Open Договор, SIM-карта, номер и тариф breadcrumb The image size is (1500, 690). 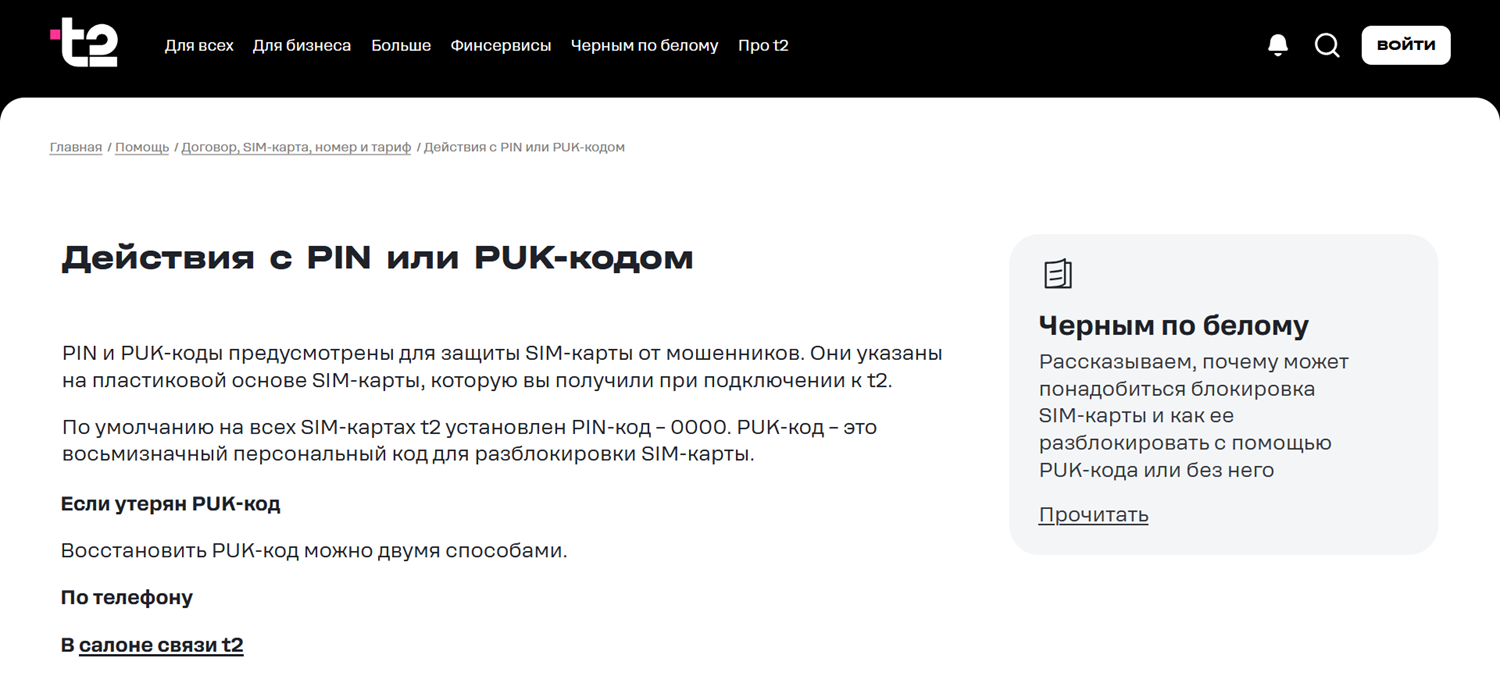(296, 147)
